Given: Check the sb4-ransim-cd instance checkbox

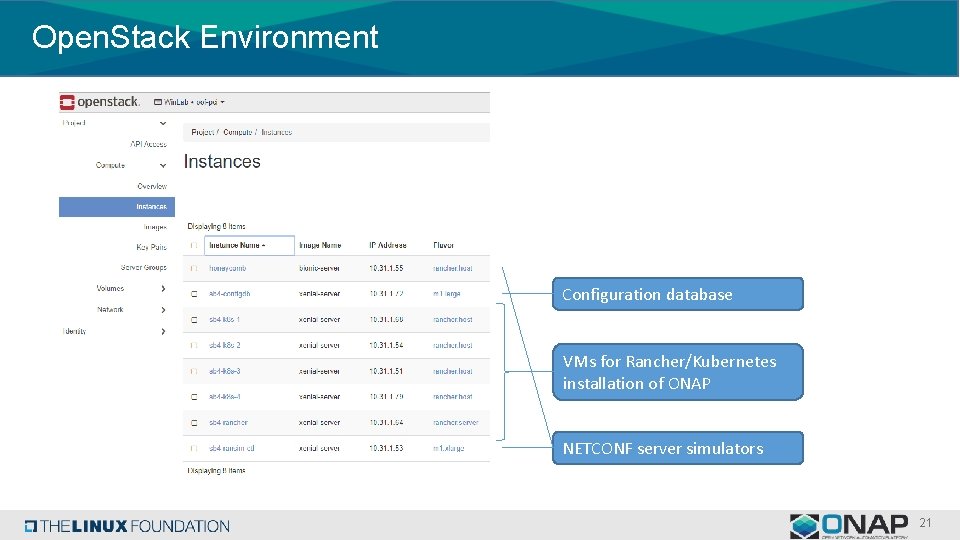Looking at the screenshot, I should click(194, 448).
